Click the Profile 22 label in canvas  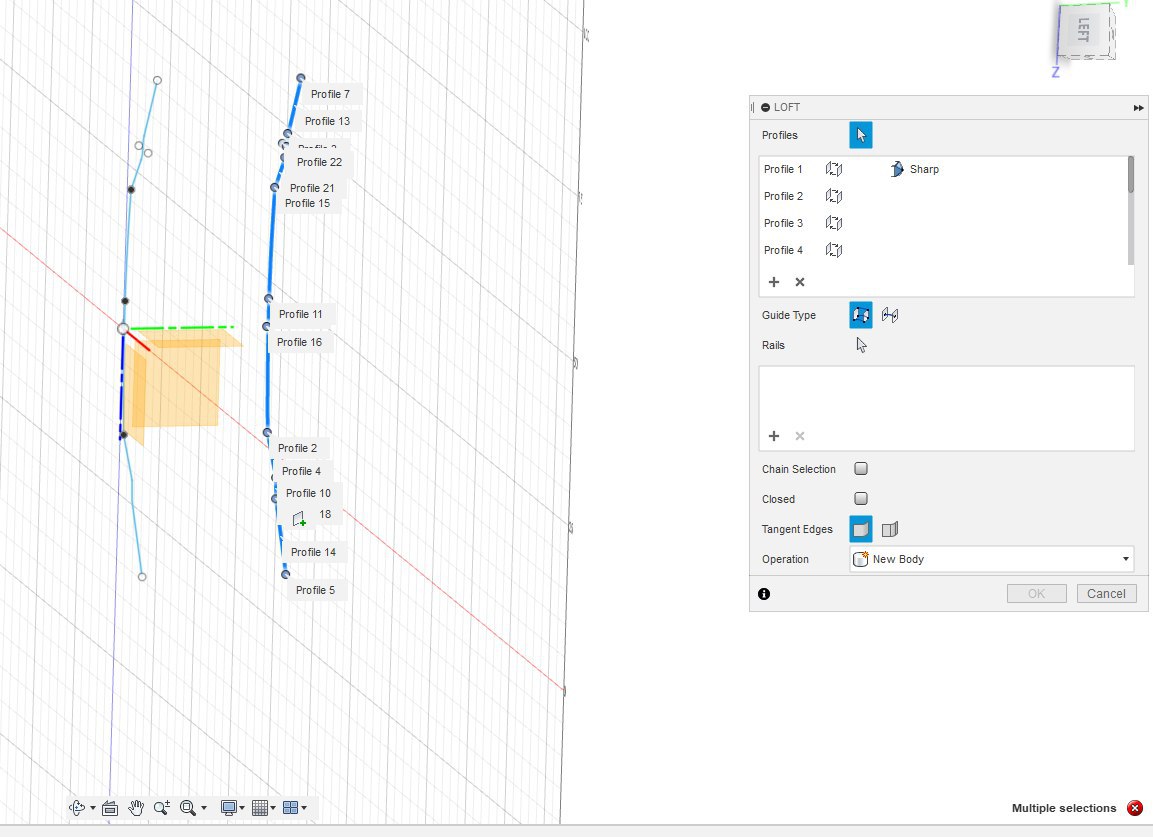coord(319,162)
